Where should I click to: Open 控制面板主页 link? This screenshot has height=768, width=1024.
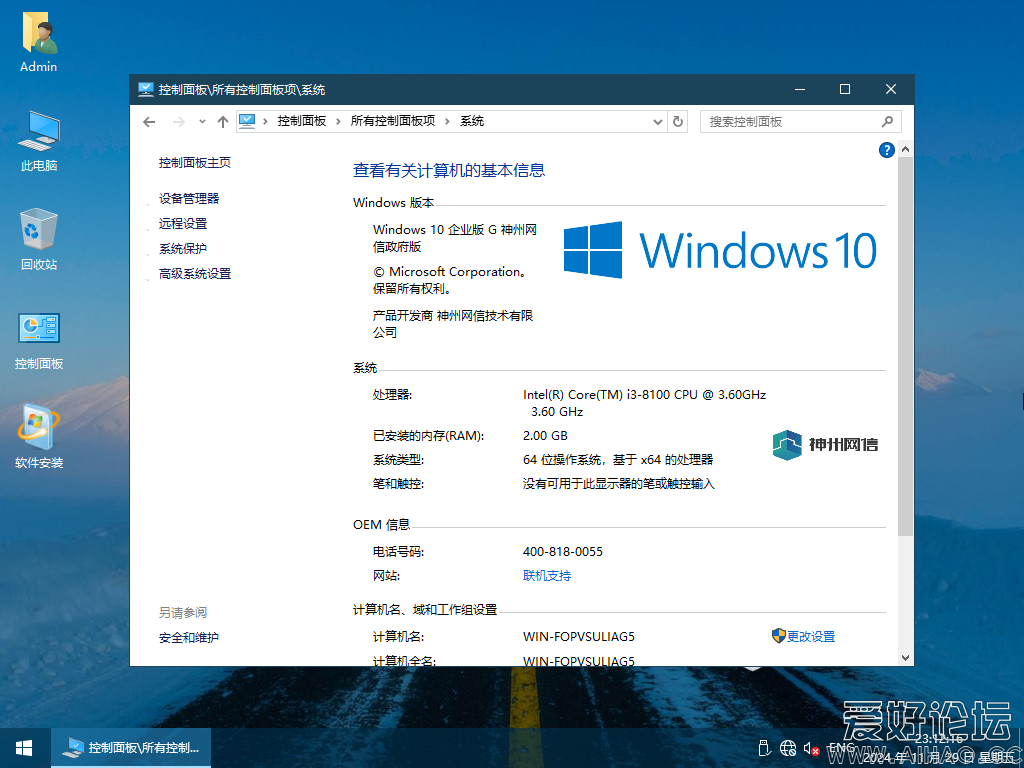[x=195, y=163]
